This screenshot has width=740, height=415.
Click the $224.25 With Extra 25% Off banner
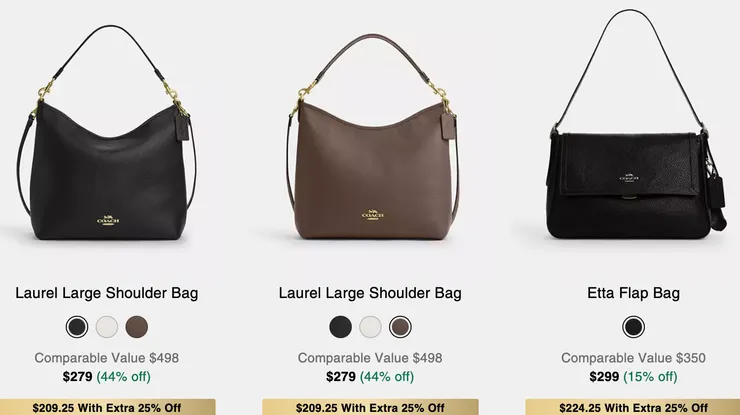[633, 407]
